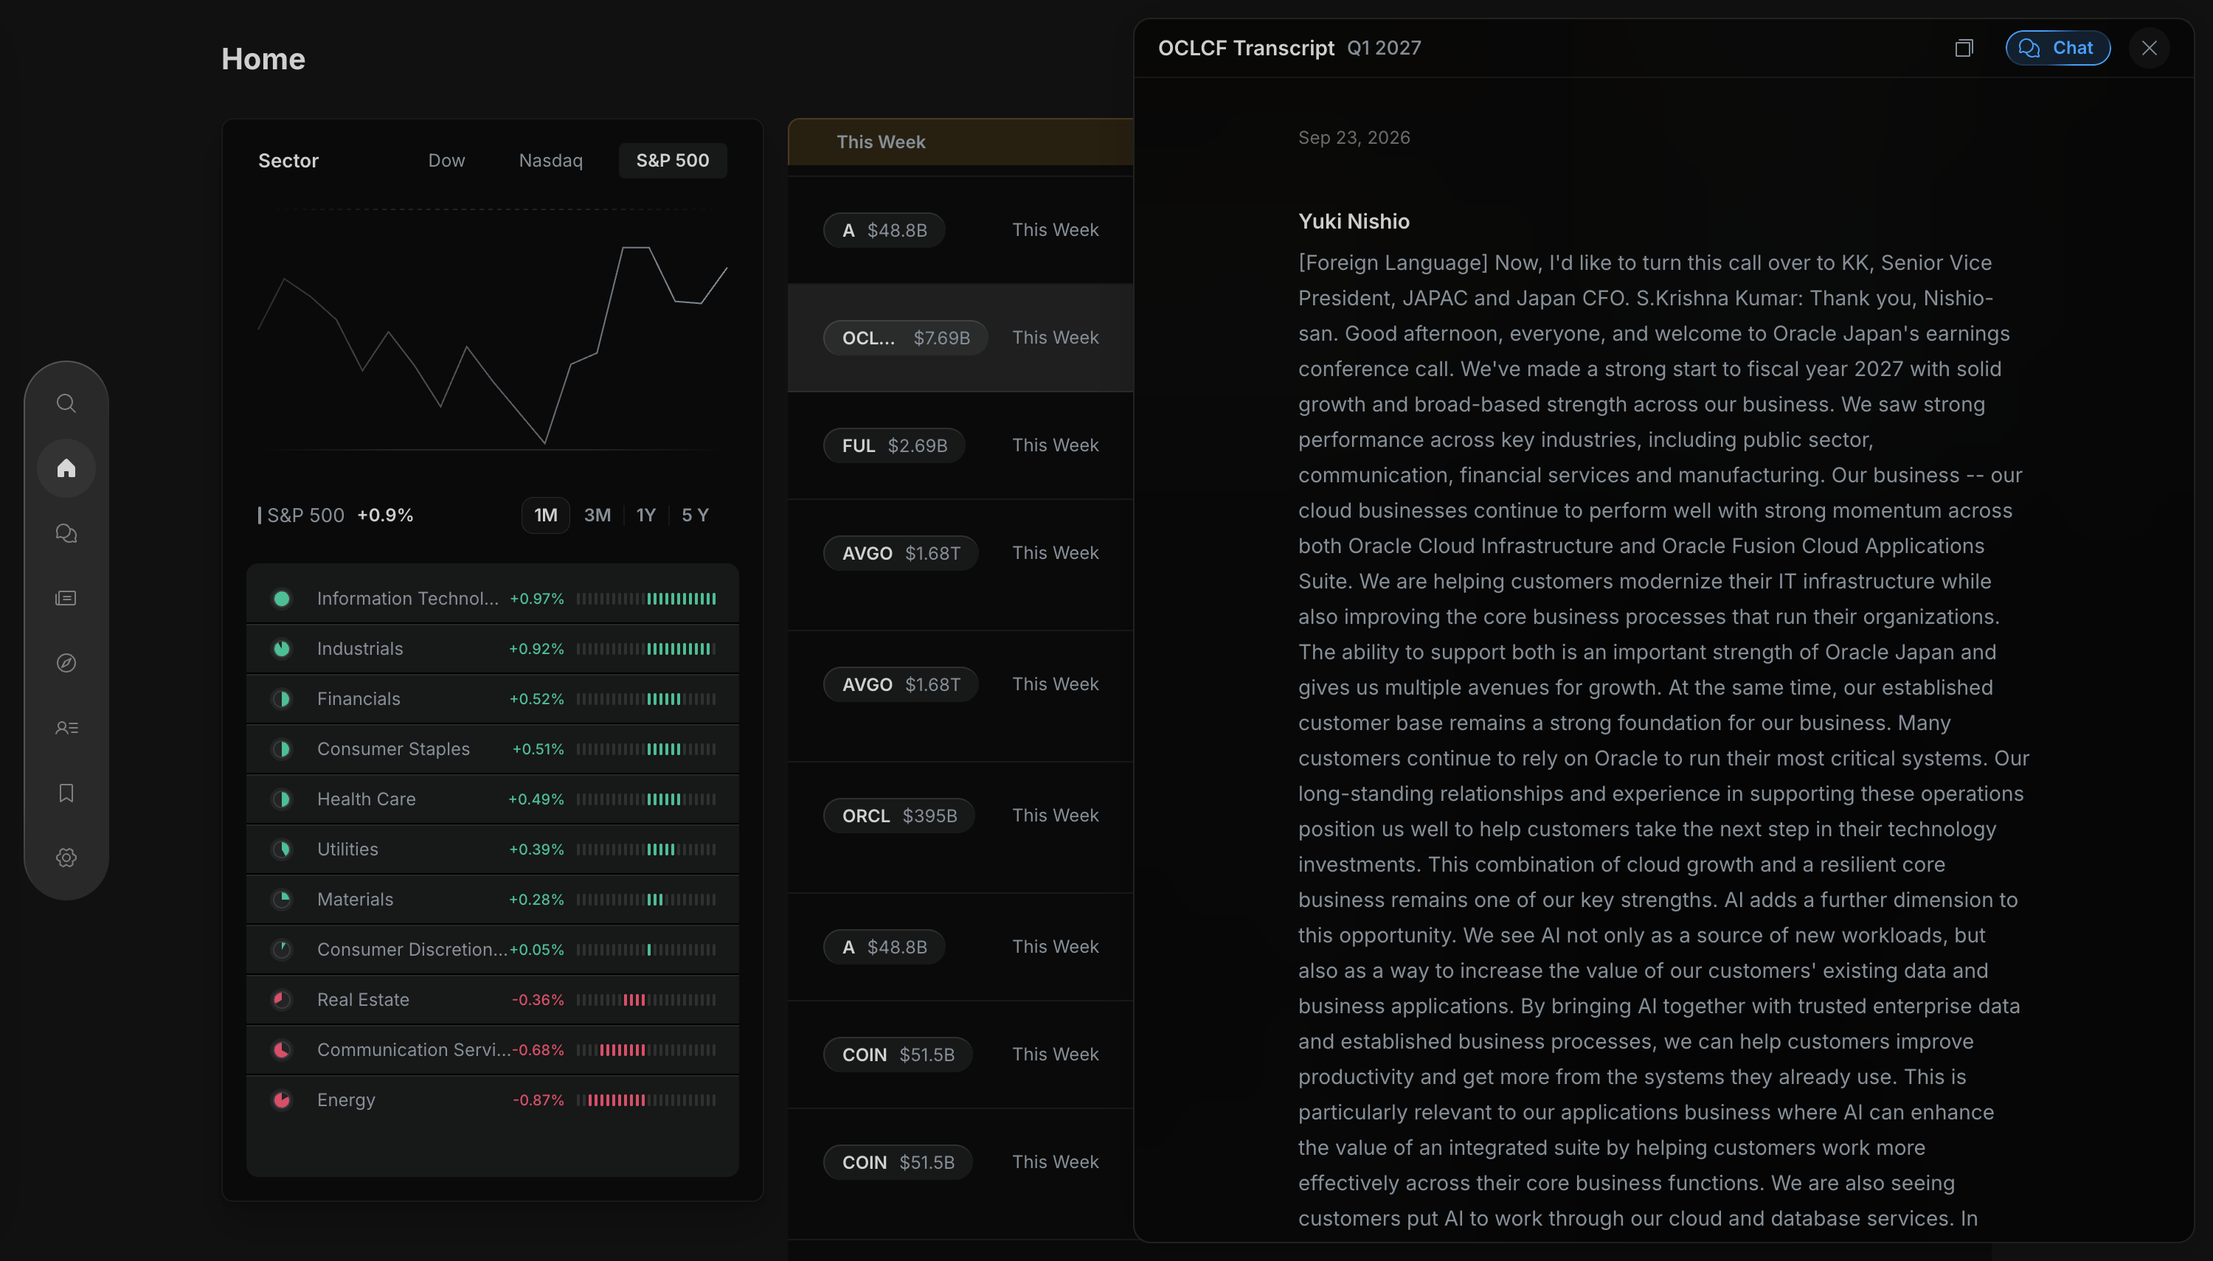
Task: Click the Utilities sector pie icon
Action: (282, 849)
